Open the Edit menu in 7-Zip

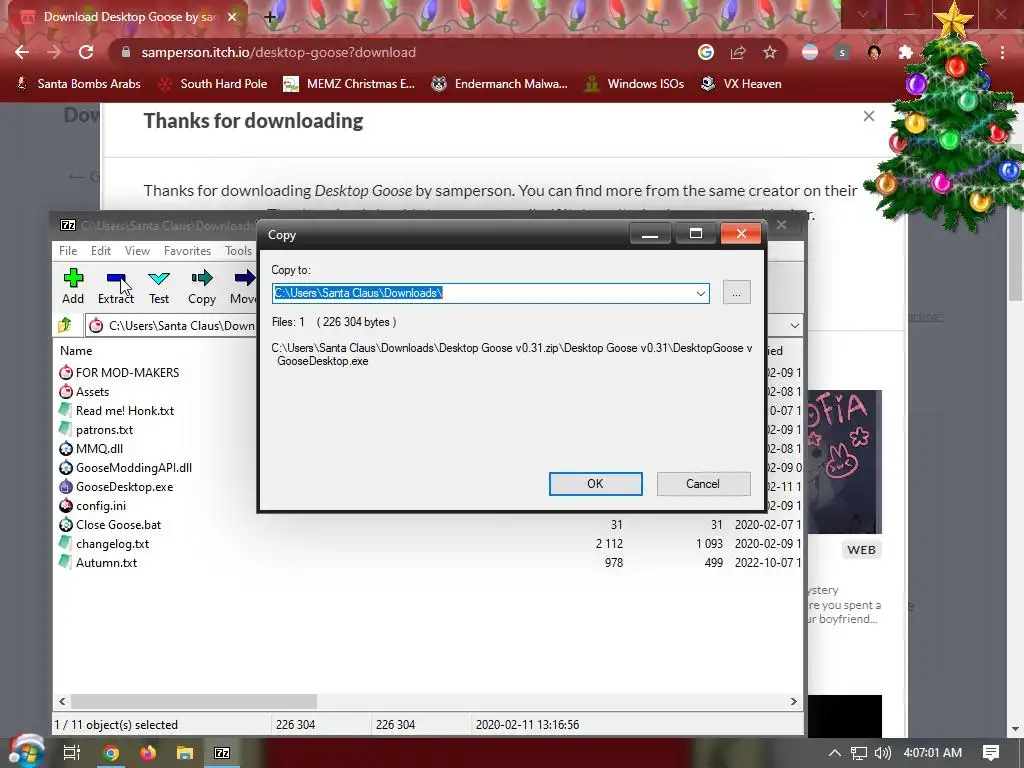click(x=101, y=251)
